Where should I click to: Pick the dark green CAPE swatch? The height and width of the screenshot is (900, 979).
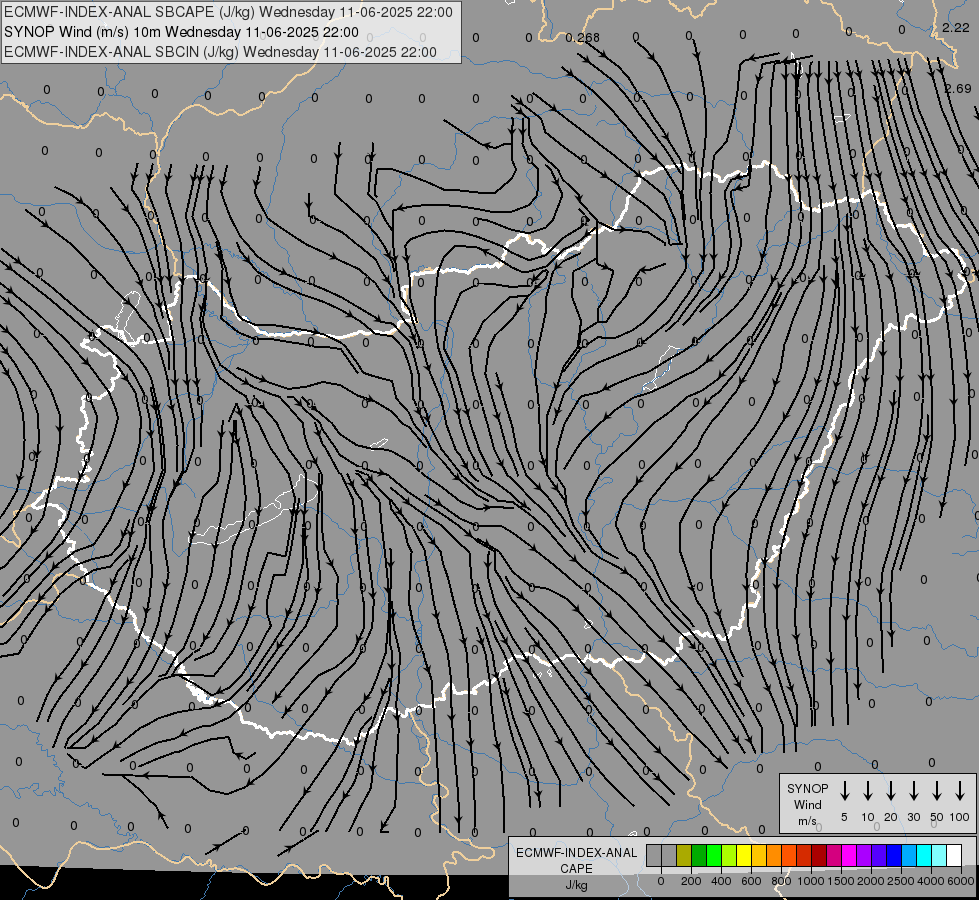click(x=699, y=855)
